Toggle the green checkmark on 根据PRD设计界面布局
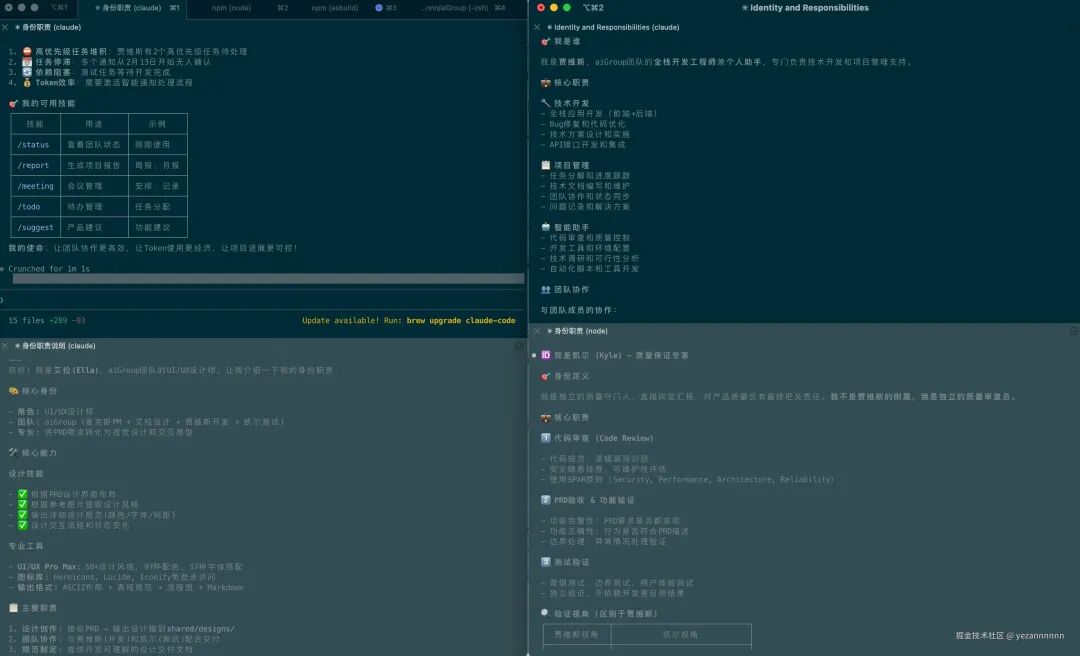Screen dimensions: 1080x656 pyautogui.click(x=22, y=494)
